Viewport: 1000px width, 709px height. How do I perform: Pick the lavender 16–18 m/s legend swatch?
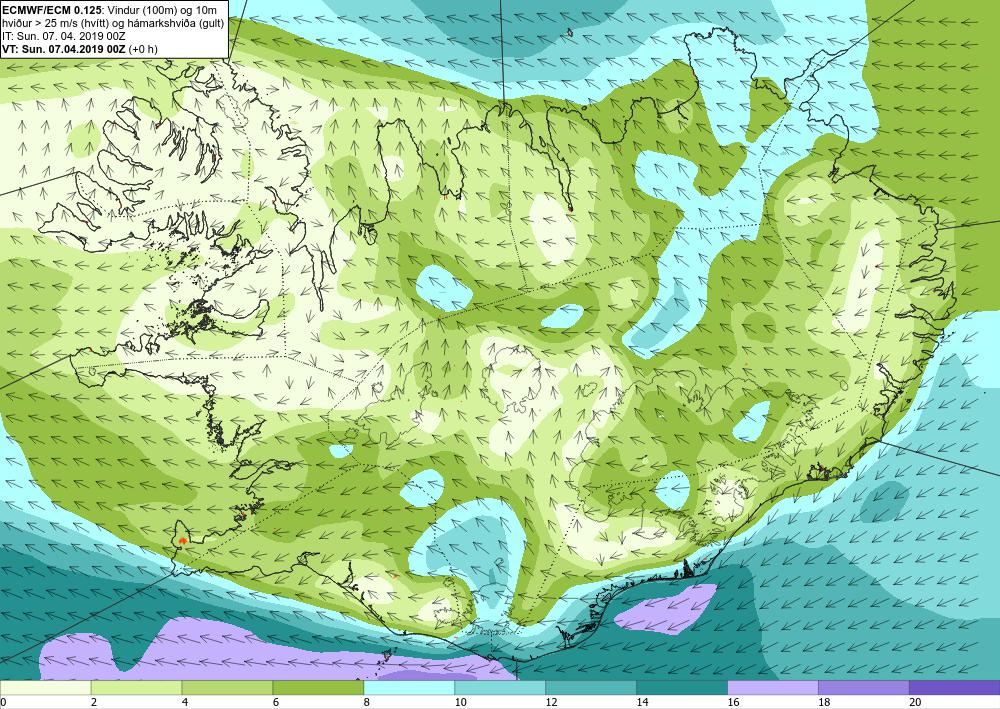[773, 688]
